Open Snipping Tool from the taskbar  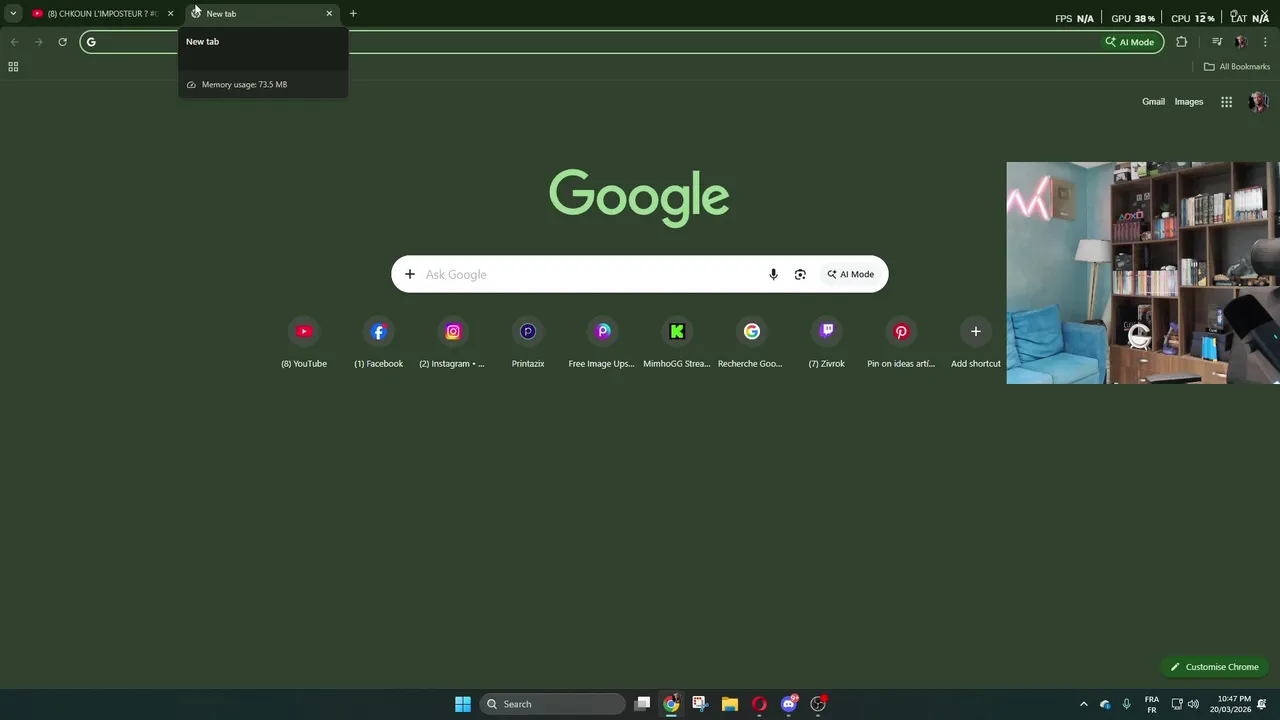700,704
